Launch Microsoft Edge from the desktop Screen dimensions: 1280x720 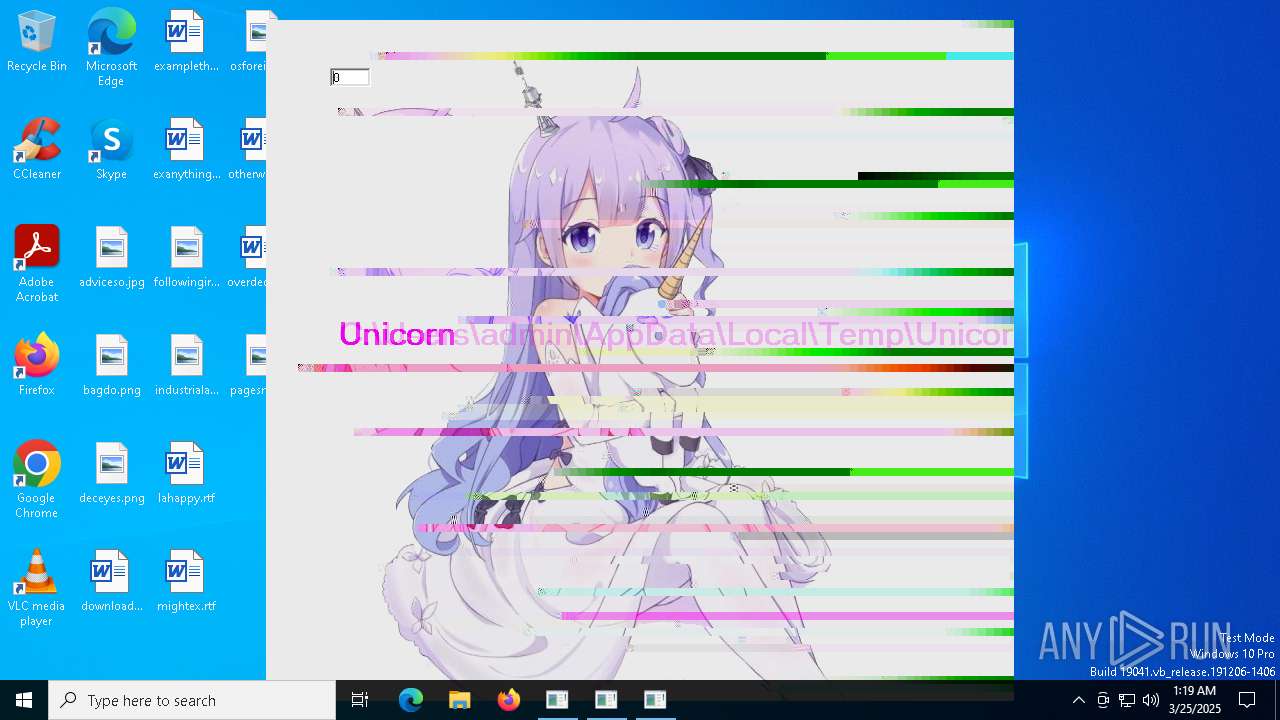click(x=111, y=48)
